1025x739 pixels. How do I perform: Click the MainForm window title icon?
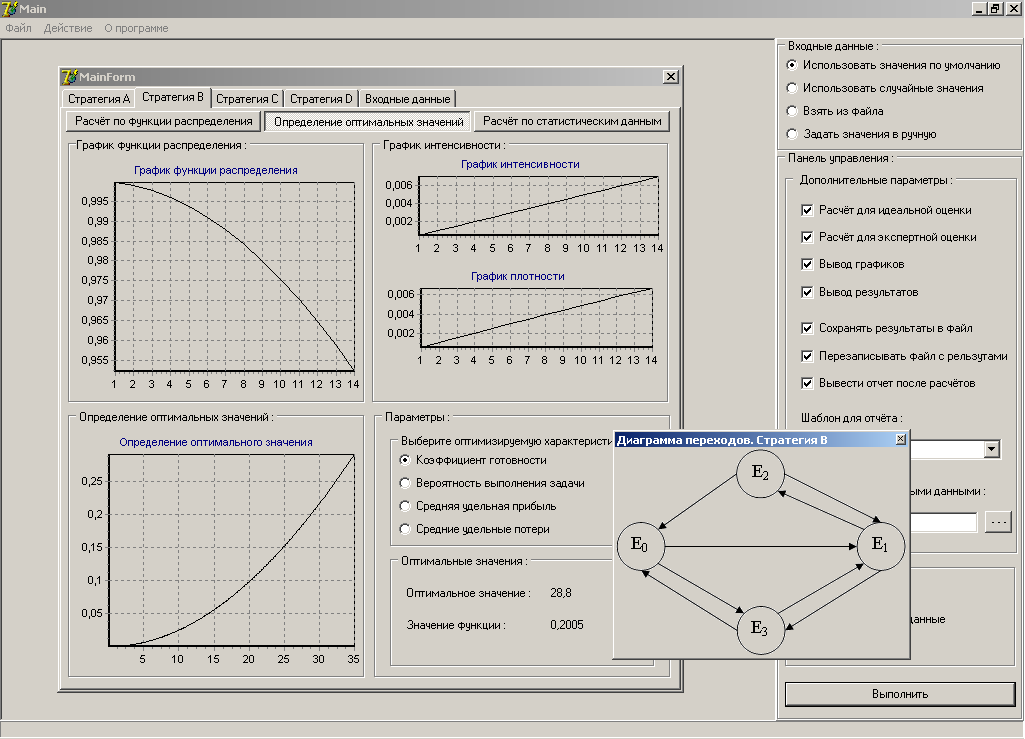click(x=69, y=77)
